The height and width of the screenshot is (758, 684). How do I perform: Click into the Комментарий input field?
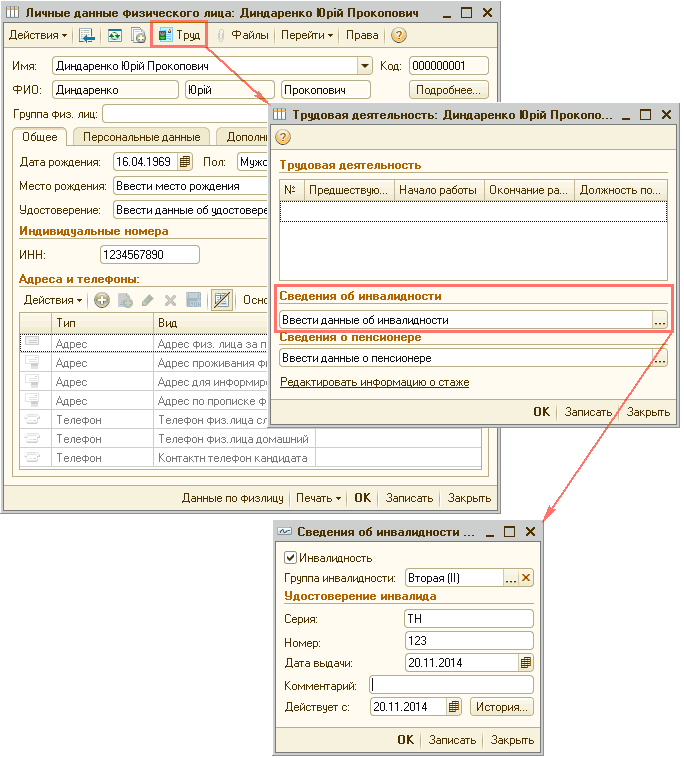(x=452, y=685)
